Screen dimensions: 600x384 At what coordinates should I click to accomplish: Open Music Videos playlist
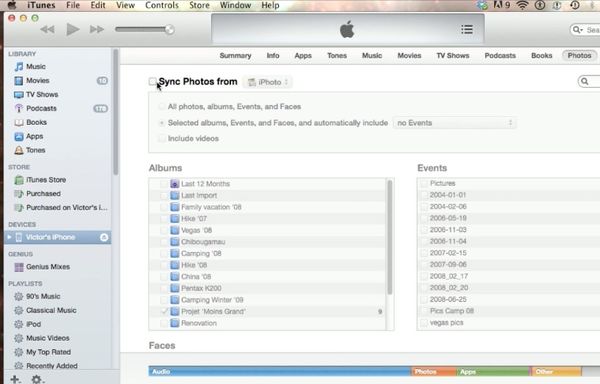pyautogui.click(x=47, y=338)
